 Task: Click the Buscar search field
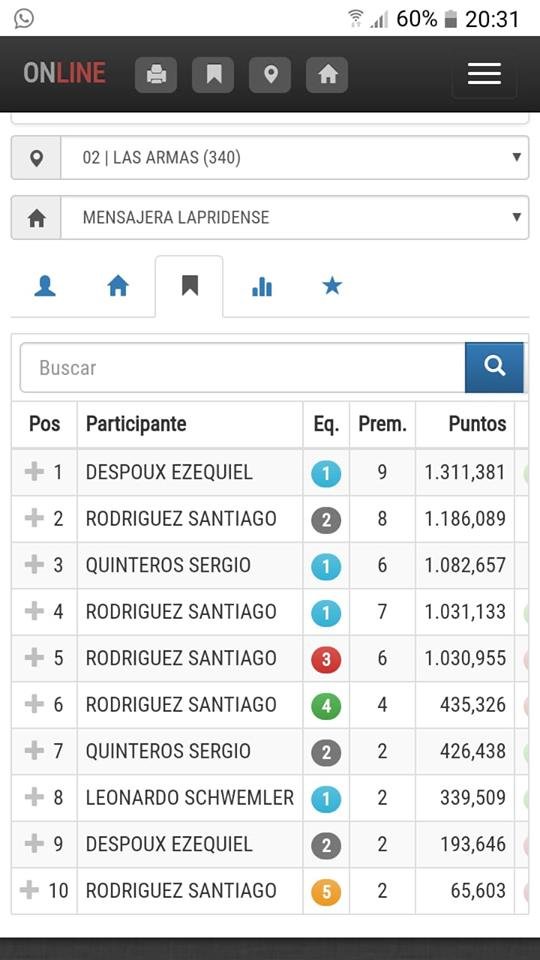242,367
